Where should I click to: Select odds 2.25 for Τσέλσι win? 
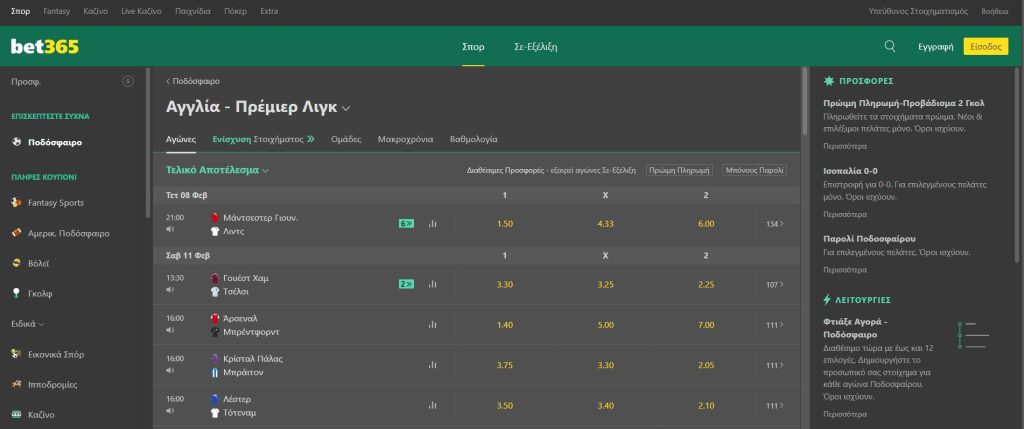706,284
